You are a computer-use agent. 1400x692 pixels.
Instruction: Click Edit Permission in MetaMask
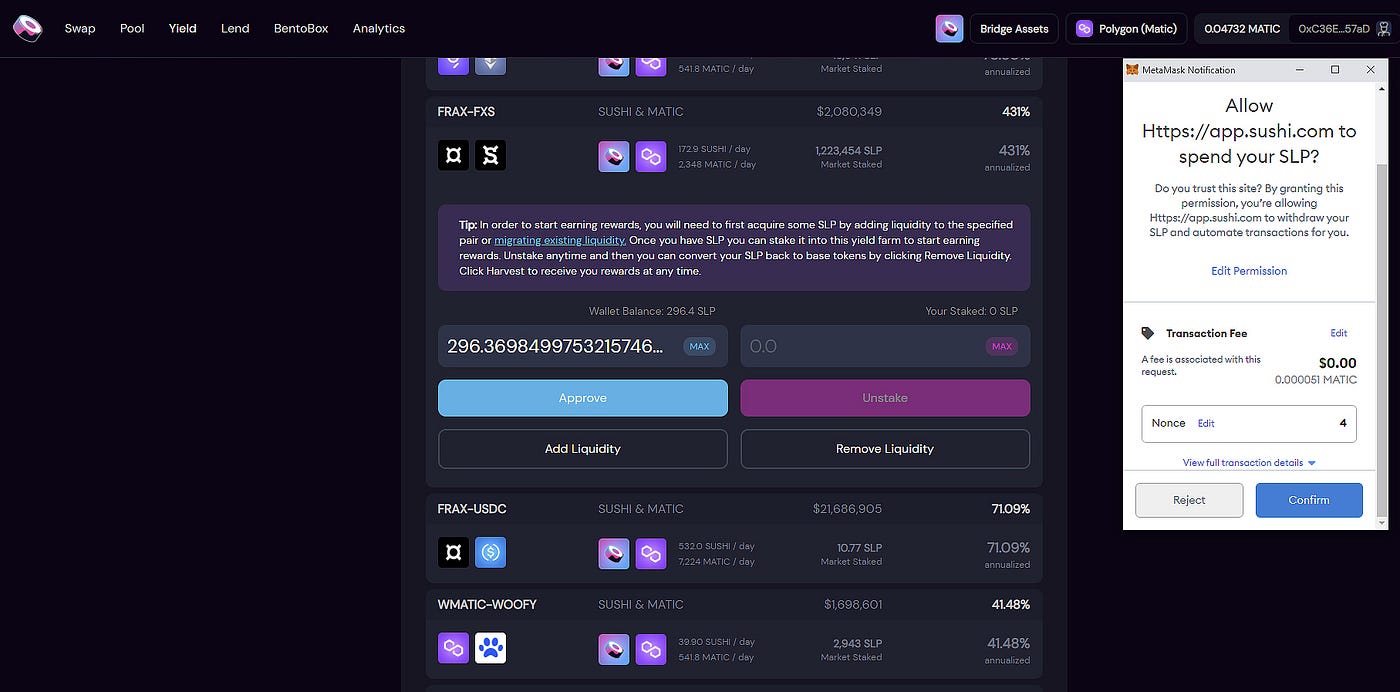(1249, 271)
